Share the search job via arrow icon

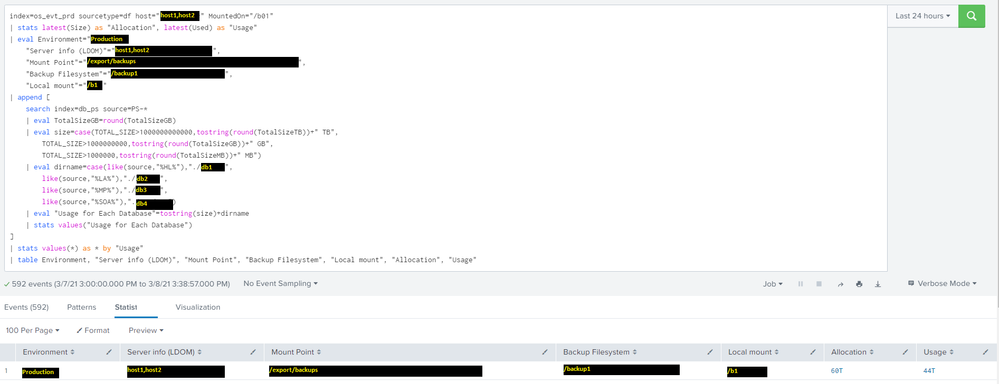coord(840,284)
